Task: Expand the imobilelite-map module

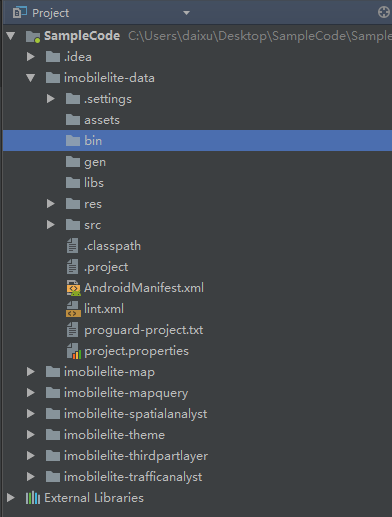Action: point(31,372)
